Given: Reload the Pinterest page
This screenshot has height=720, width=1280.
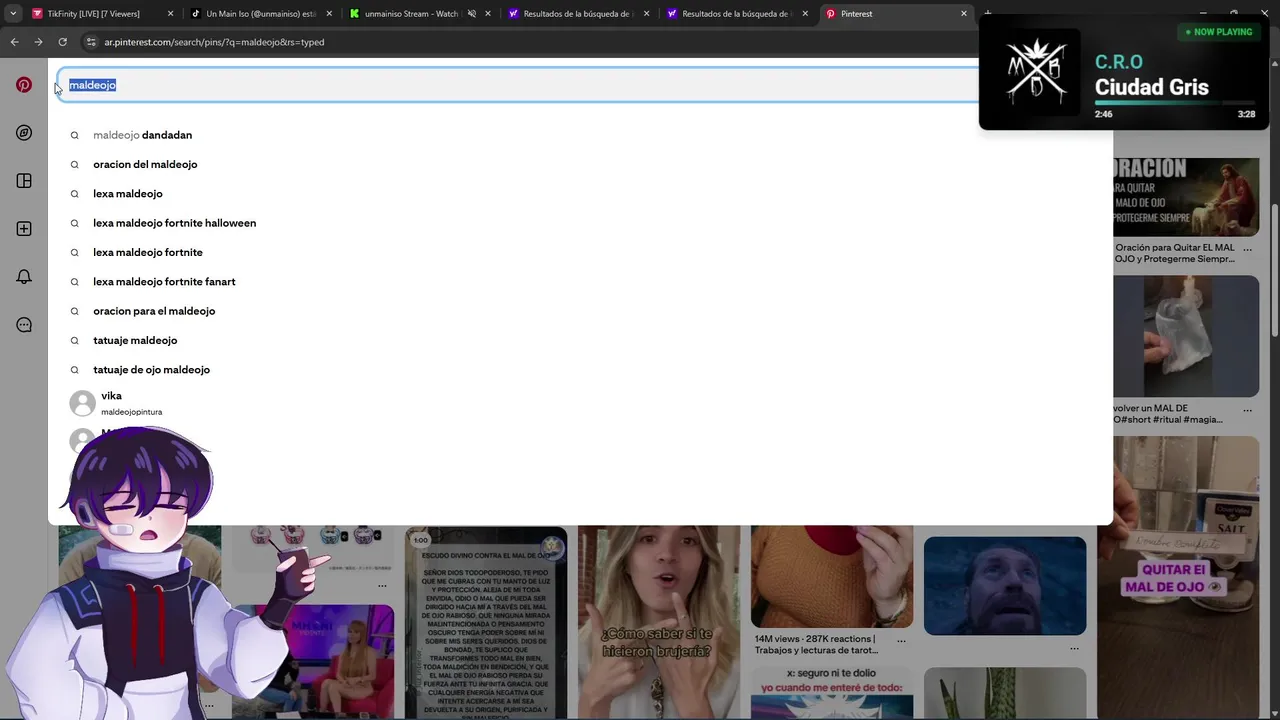Looking at the screenshot, I should (x=62, y=42).
